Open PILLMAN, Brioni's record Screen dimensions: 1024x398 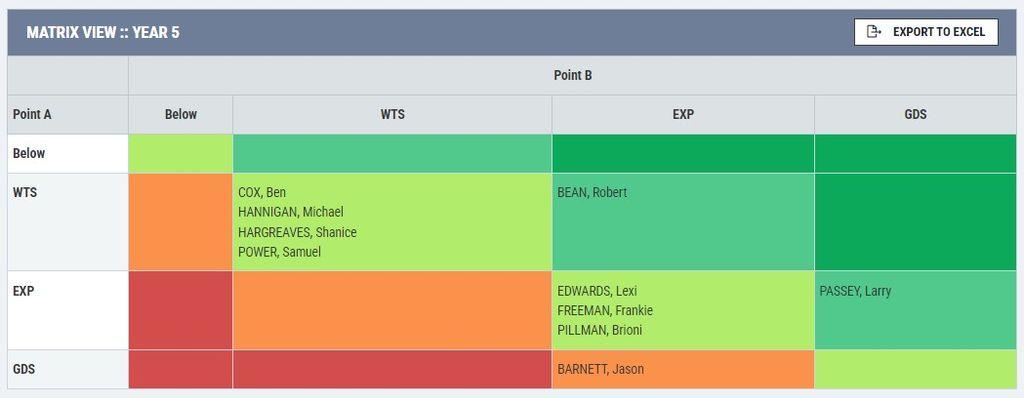click(x=600, y=330)
